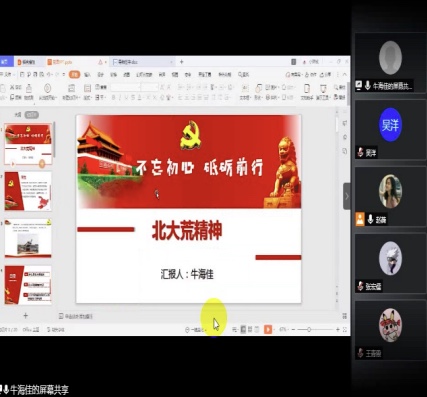The image size is (427, 397).
Task: Click the Save icon in quick access bar
Action: pyautogui.click(x=22, y=74)
